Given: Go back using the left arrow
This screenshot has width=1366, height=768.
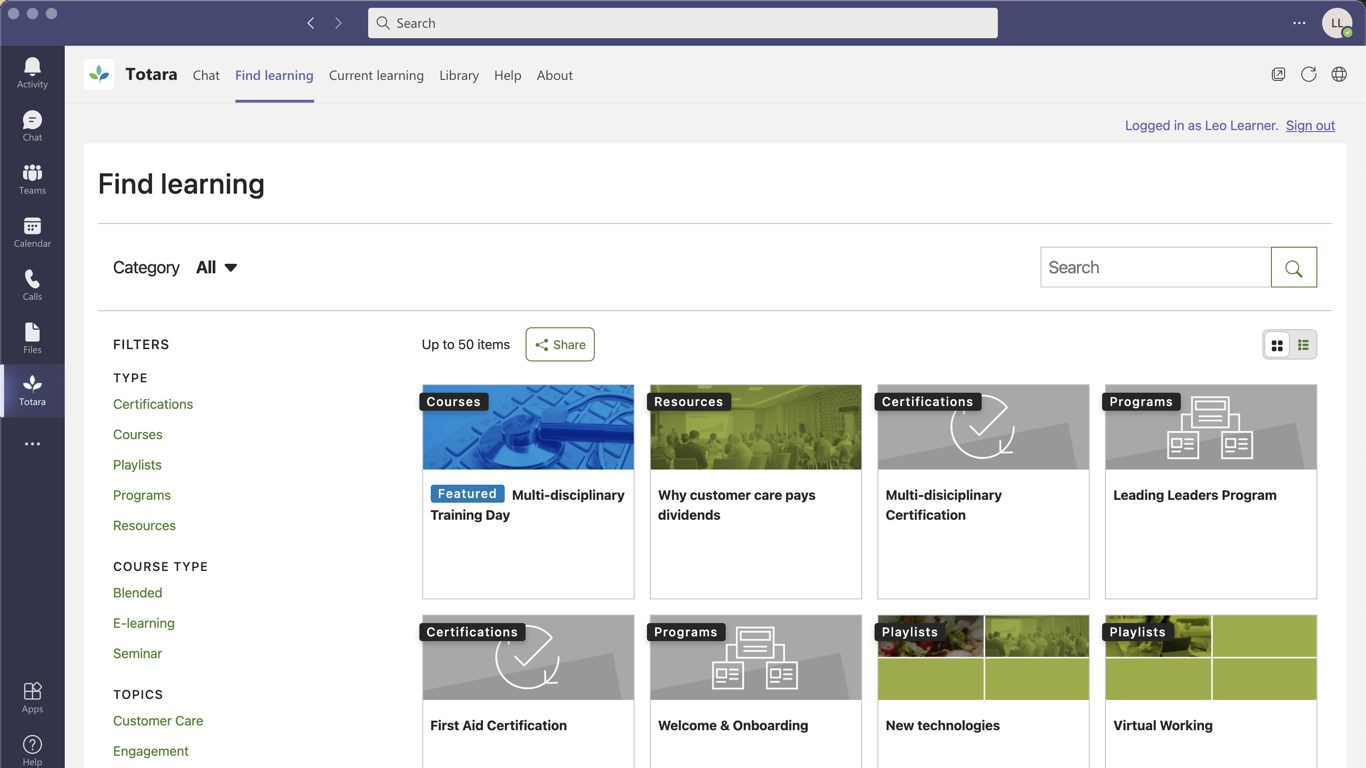Looking at the screenshot, I should pyautogui.click(x=311, y=23).
